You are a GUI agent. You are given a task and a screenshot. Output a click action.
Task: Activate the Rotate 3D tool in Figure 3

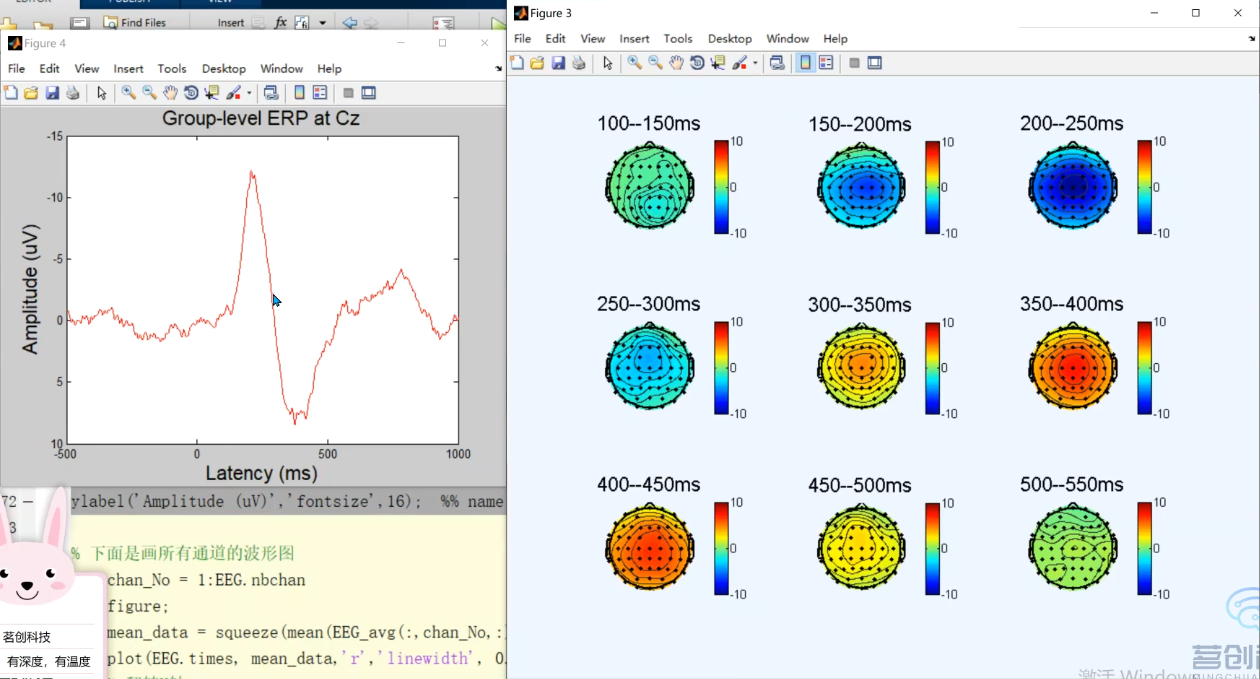pos(697,63)
